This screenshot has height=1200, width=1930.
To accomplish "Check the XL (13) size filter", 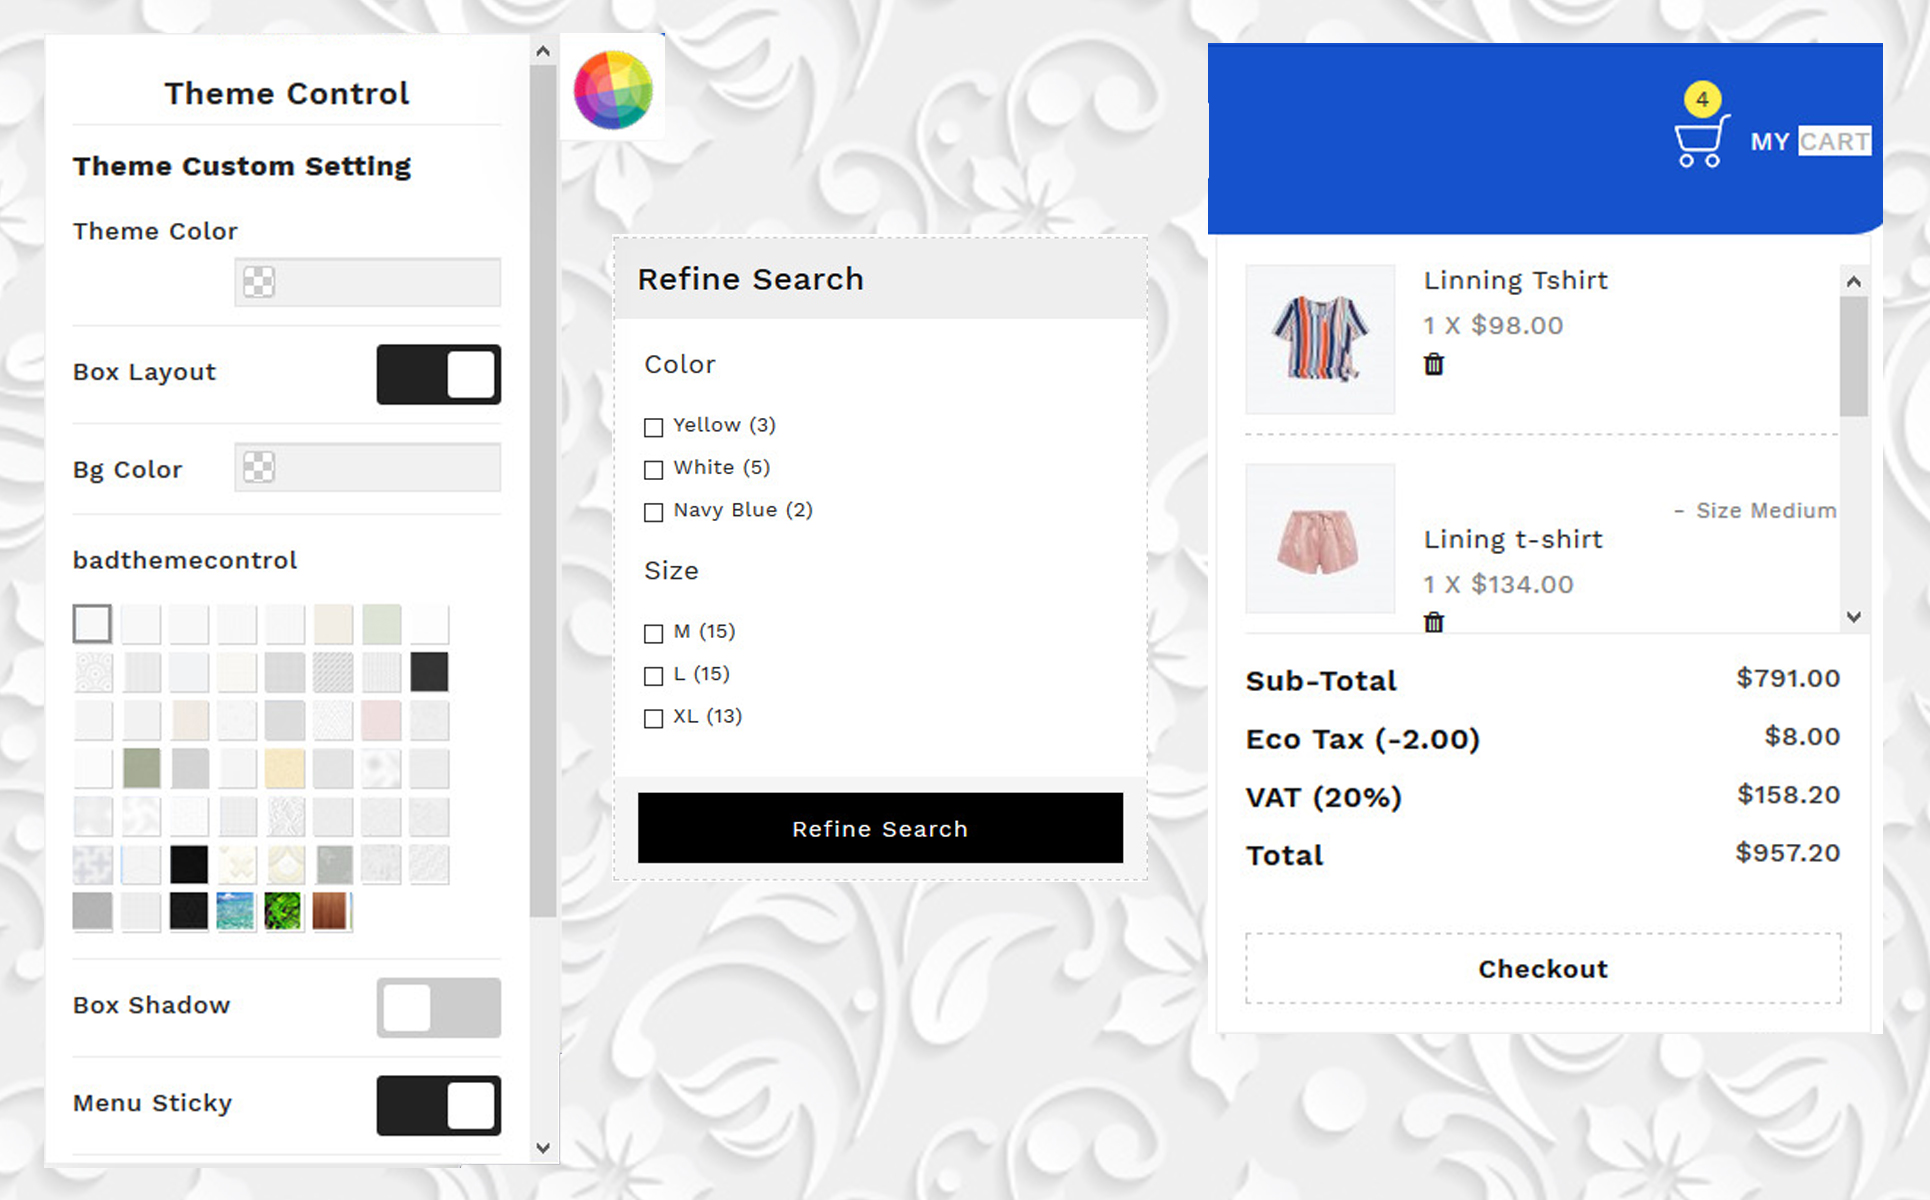I will [x=653, y=718].
